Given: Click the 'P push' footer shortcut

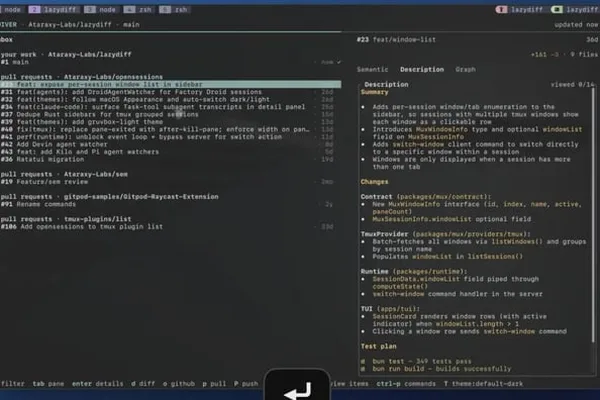Looking at the screenshot, I should pos(246,384).
